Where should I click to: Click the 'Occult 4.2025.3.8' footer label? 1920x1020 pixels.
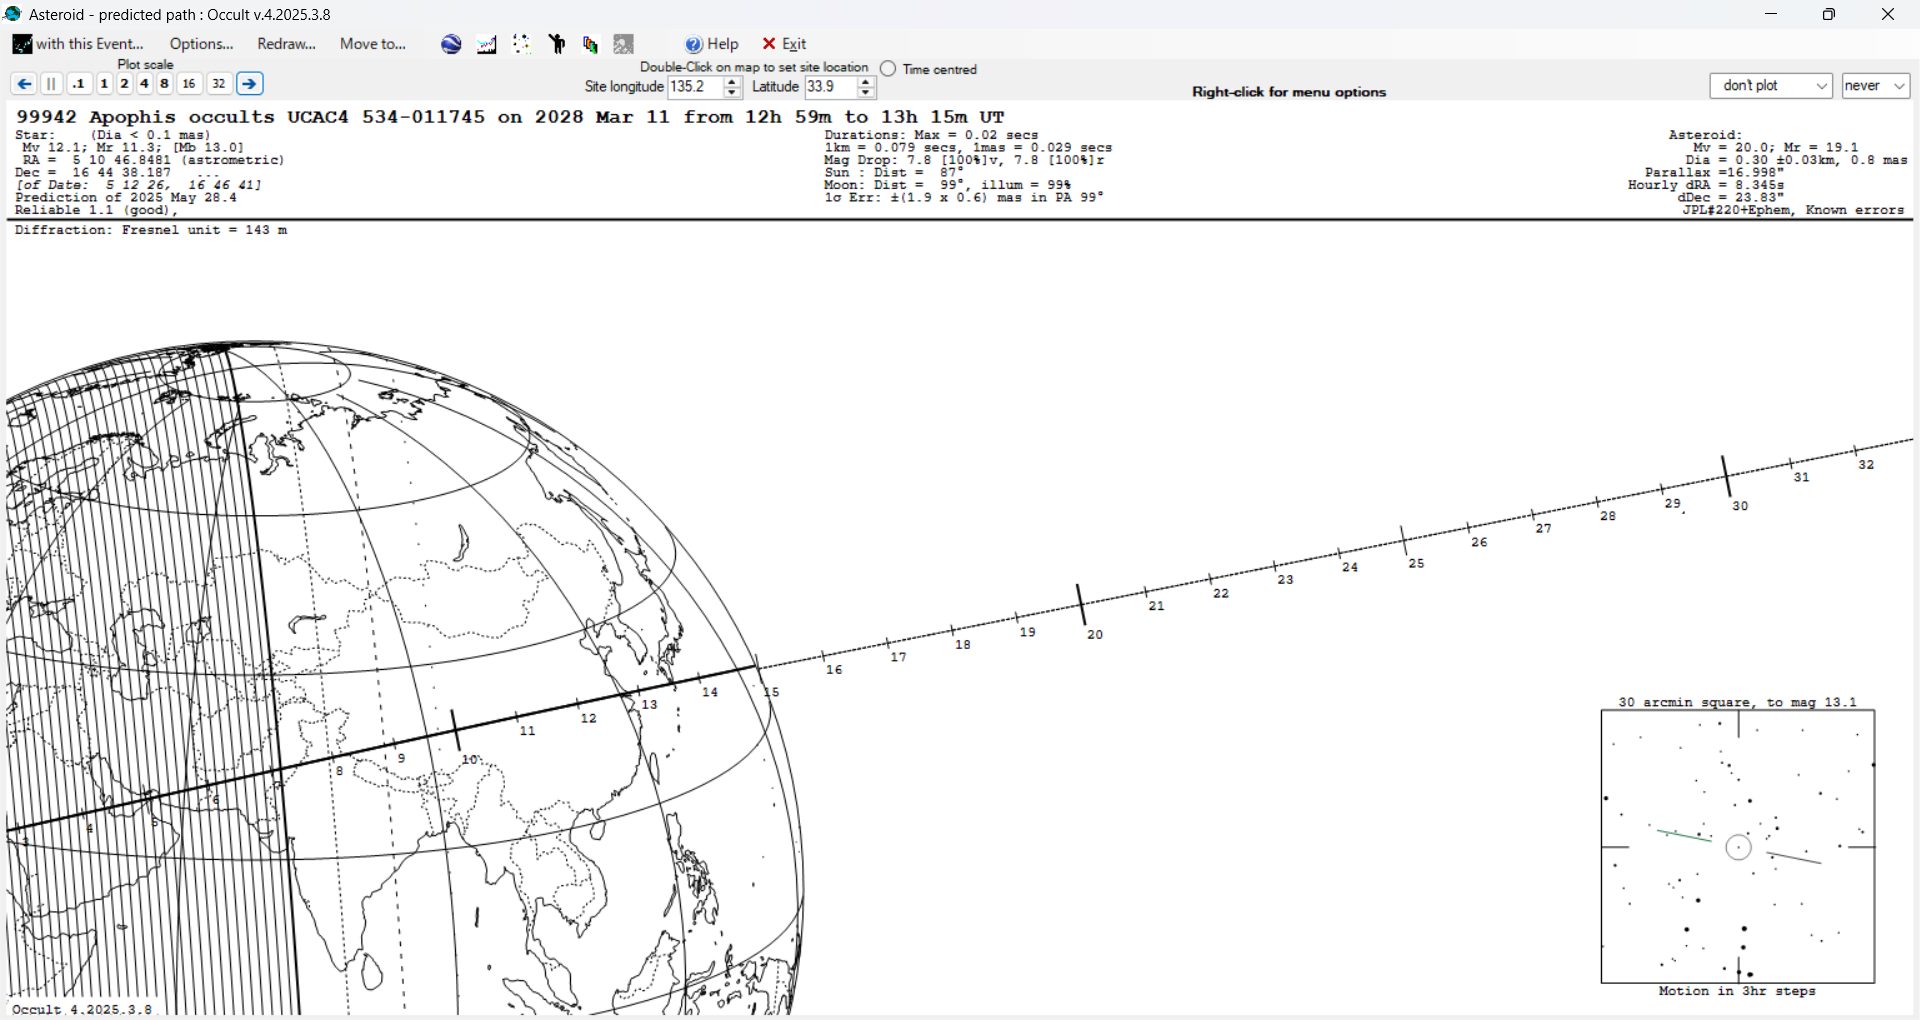pos(82,1009)
